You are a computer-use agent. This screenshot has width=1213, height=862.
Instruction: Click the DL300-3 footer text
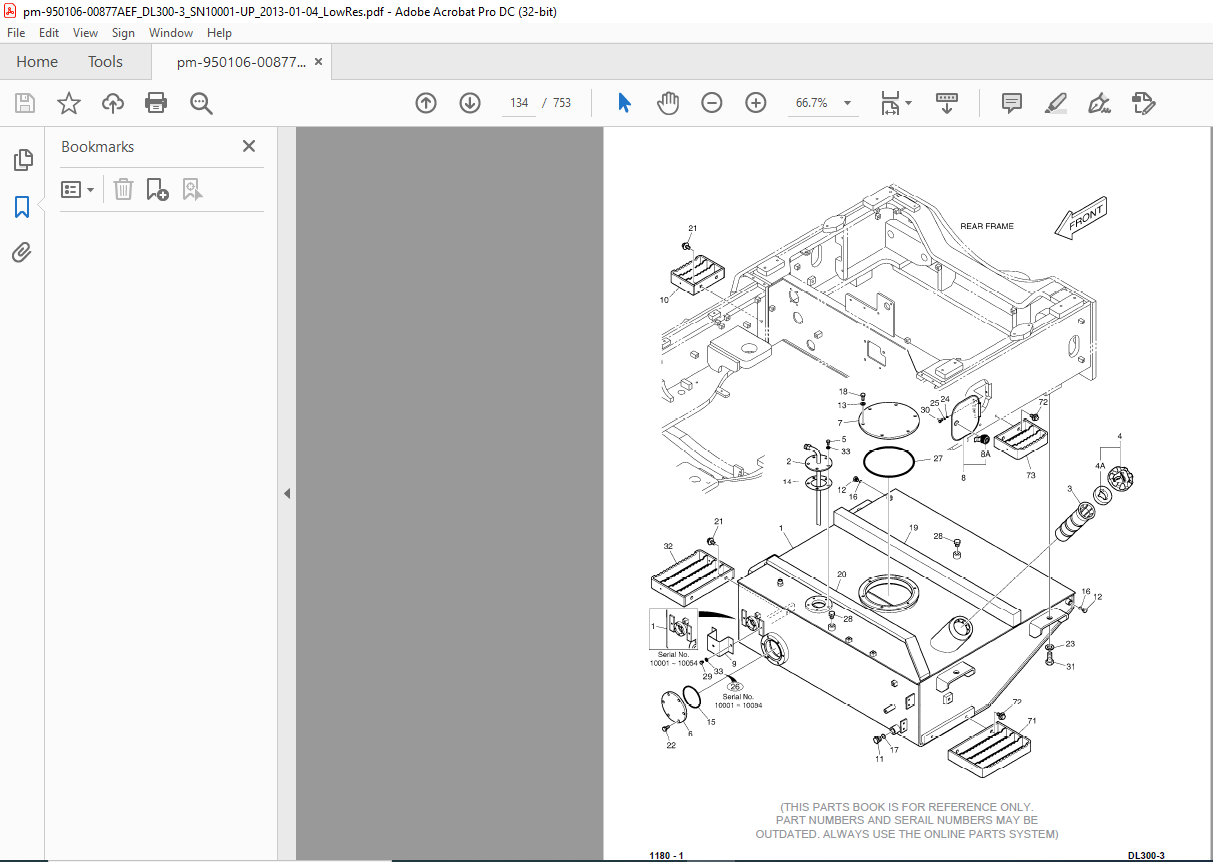[x=1146, y=855]
